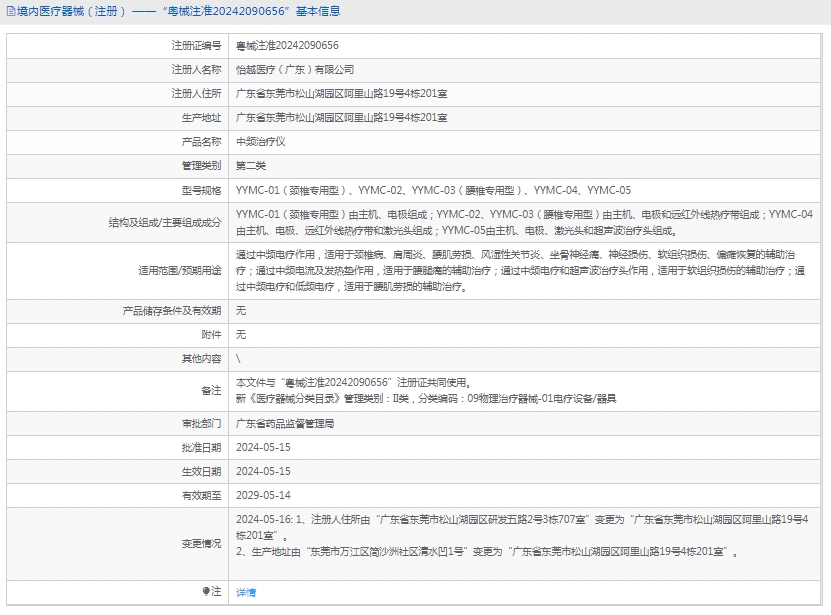831x615 pixels.
Task: Open the 详情 link at the bottom
Action: [x=245, y=593]
